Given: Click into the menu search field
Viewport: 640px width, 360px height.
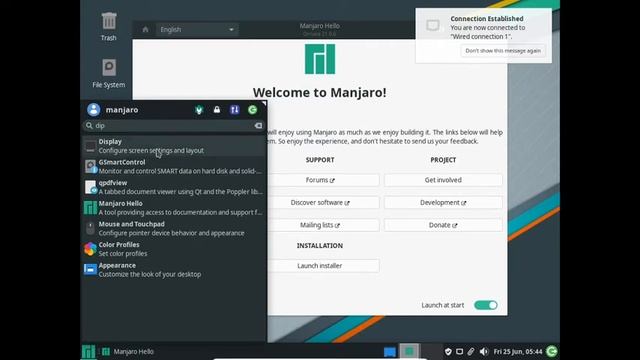Looking at the screenshot, I should pos(174,126).
